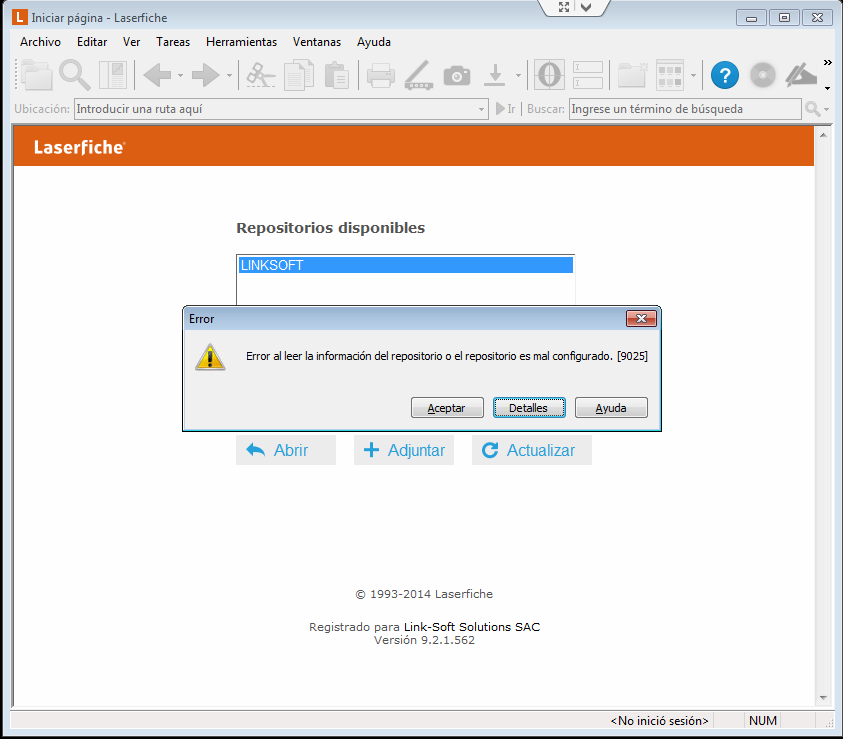The height and width of the screenshot is (739, 843).
Task: Click the page scrollbar down arrow
Action: click(823, 698)
